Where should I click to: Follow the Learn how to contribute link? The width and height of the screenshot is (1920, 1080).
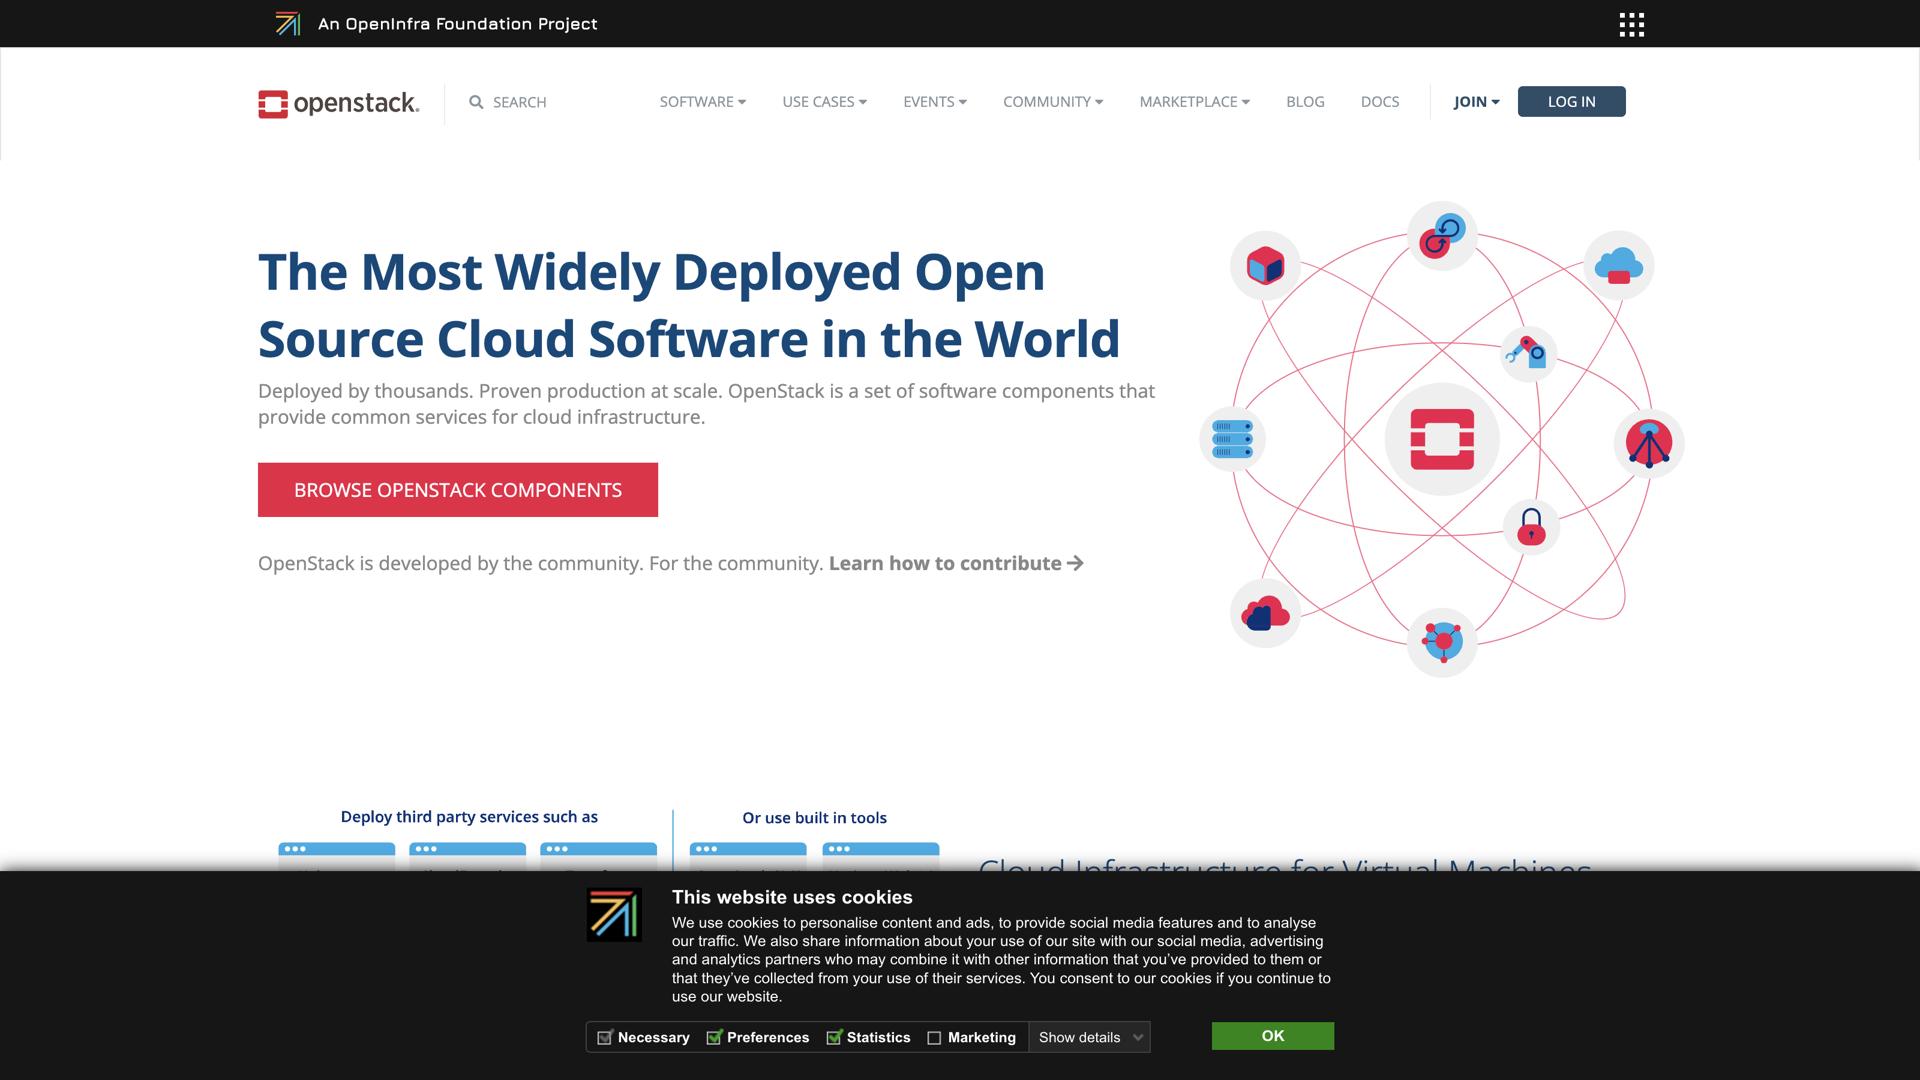(x=946, y=563)
